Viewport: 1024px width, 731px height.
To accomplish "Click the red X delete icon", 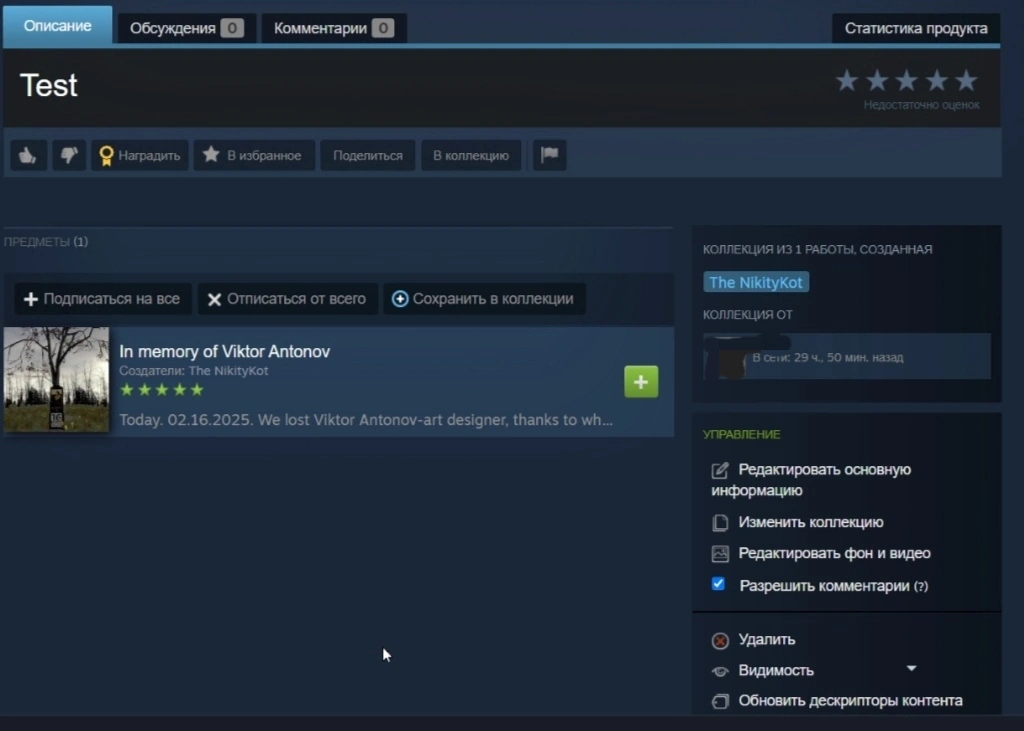I will (x=720, y=641).
